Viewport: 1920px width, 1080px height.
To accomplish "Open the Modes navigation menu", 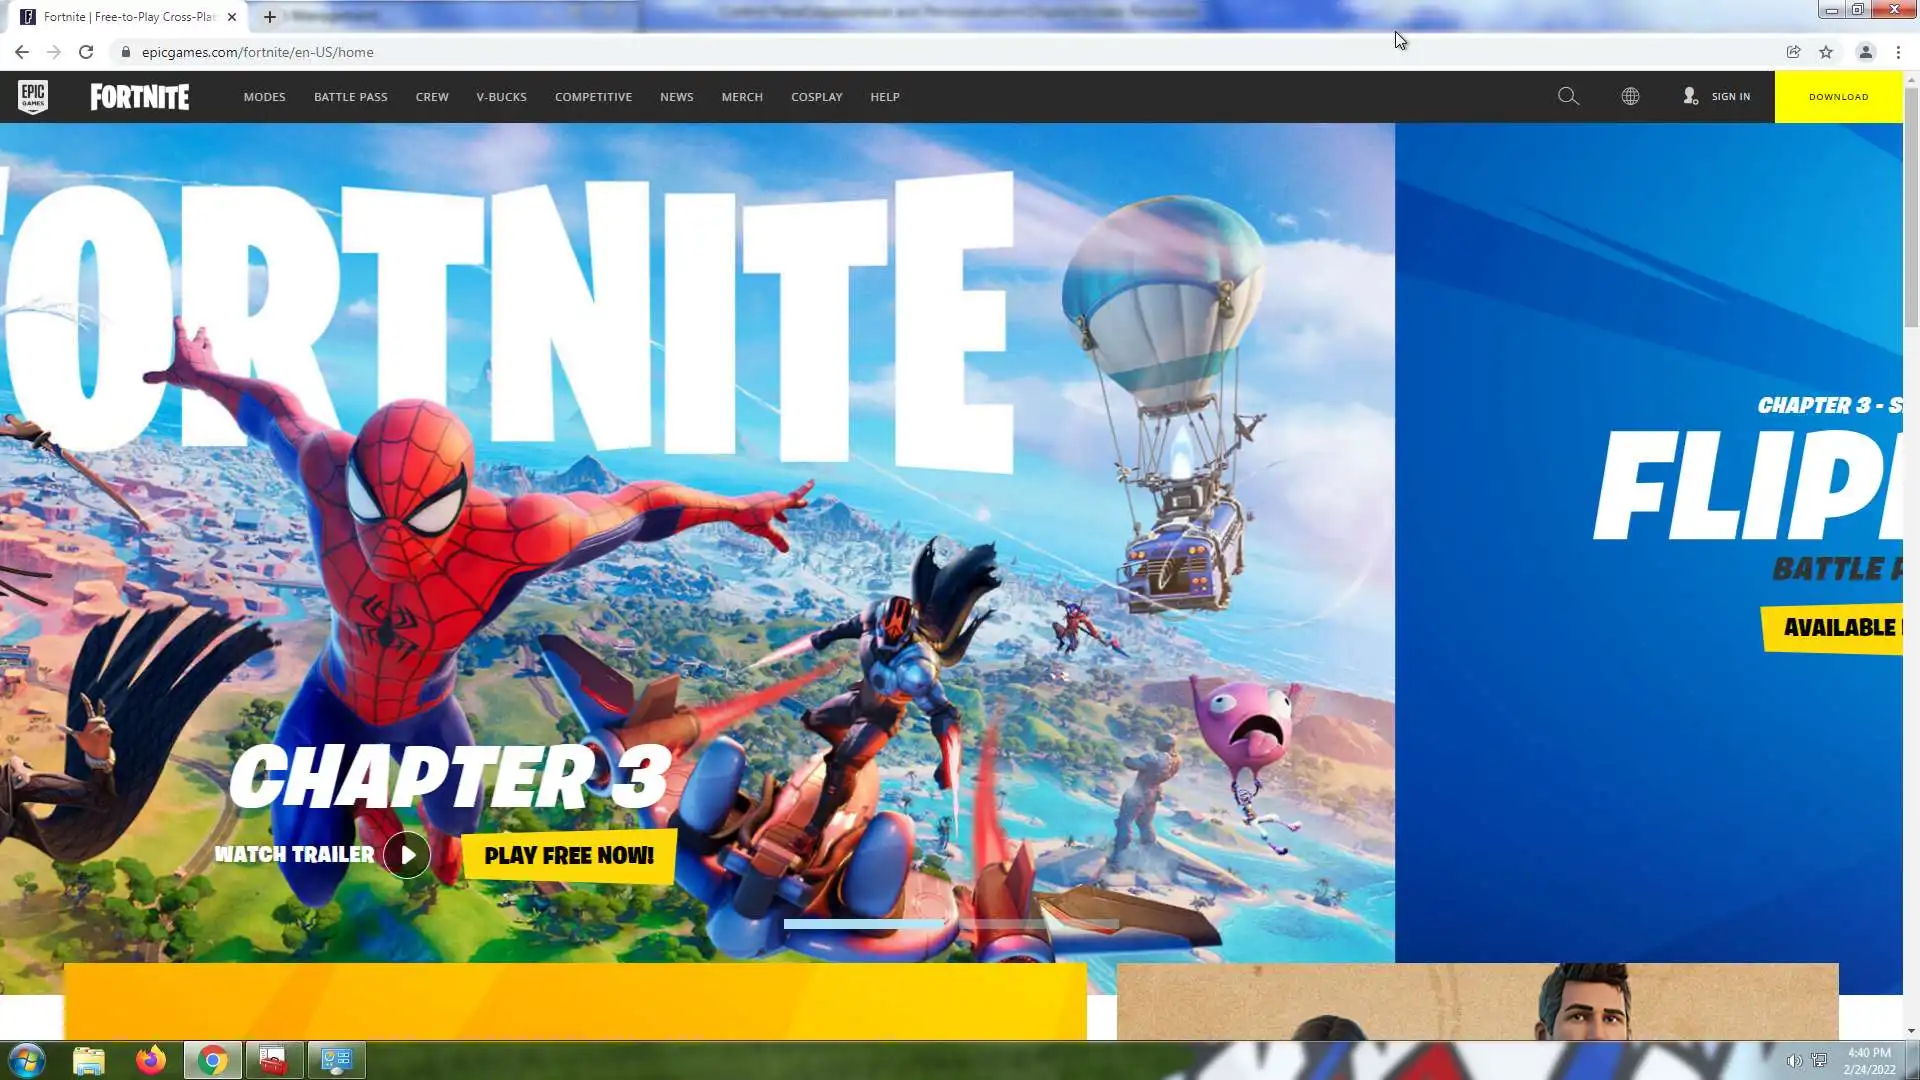I will [264, 97].
